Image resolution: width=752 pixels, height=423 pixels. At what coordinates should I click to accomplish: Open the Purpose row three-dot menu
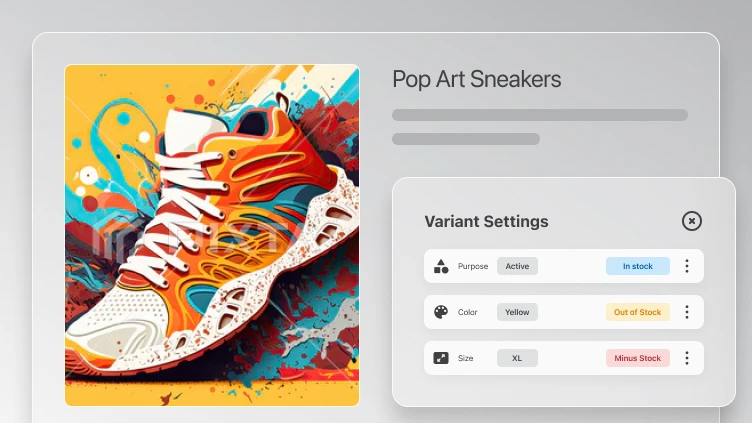tap(687, 266)
